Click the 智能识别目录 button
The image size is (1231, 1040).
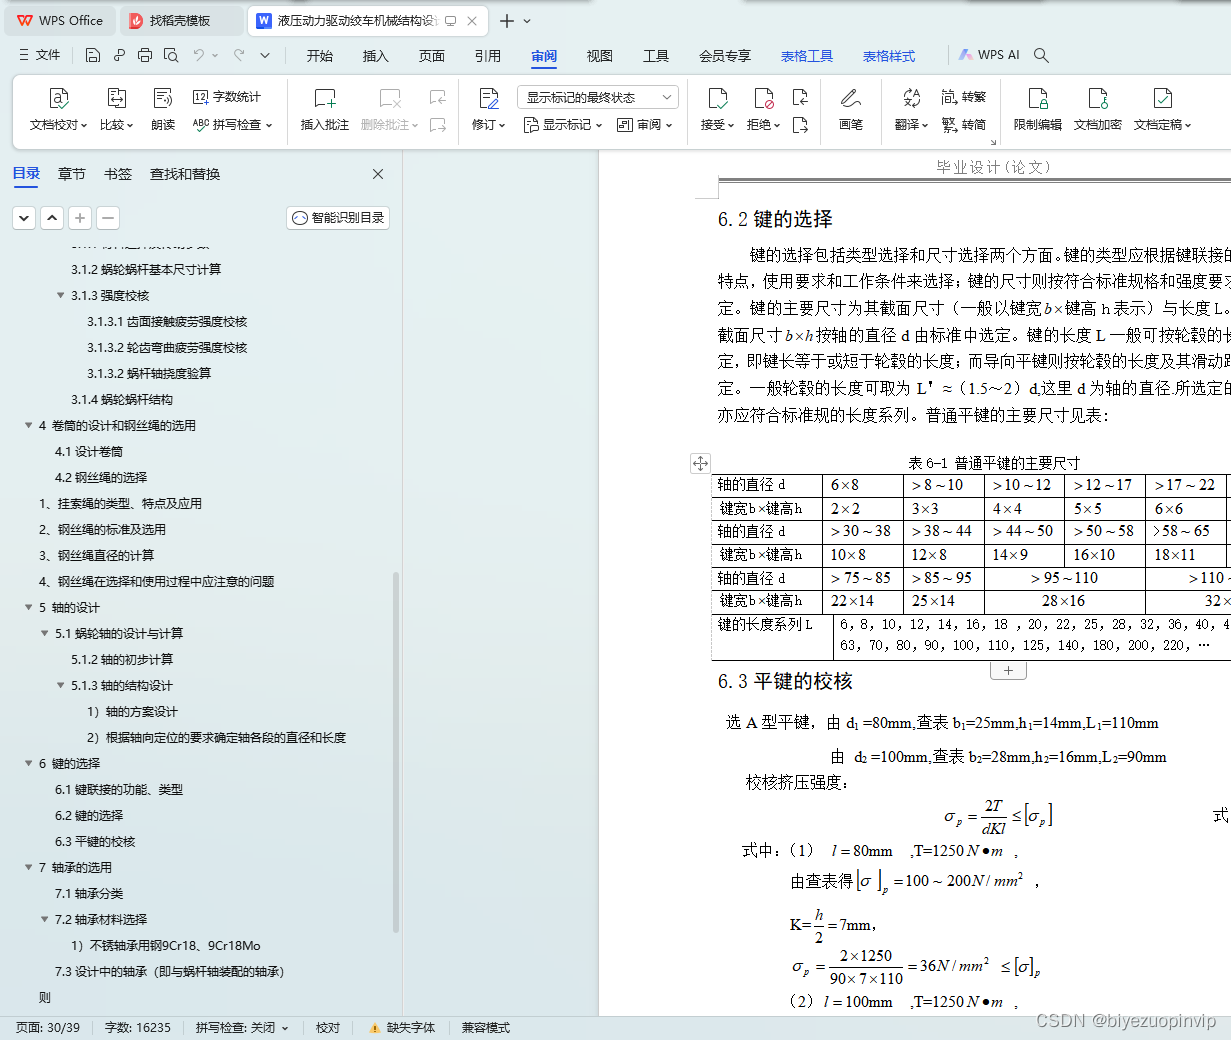tap(338, 218)
